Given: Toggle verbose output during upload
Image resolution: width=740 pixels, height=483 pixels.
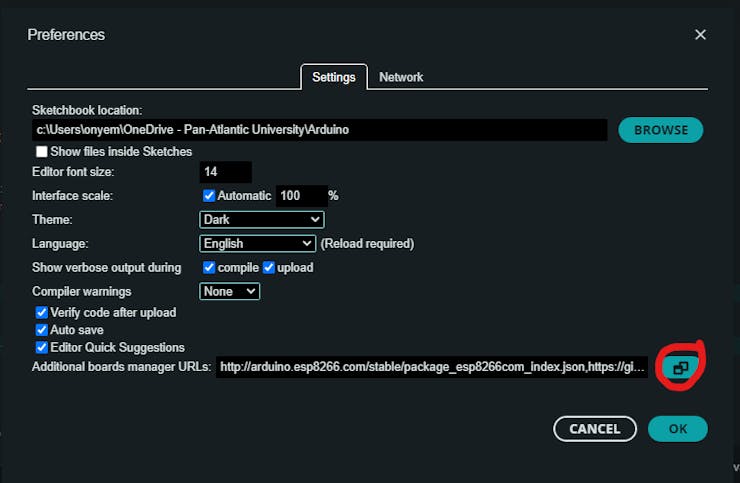Looking at the screenshot, I should [269, 267].
